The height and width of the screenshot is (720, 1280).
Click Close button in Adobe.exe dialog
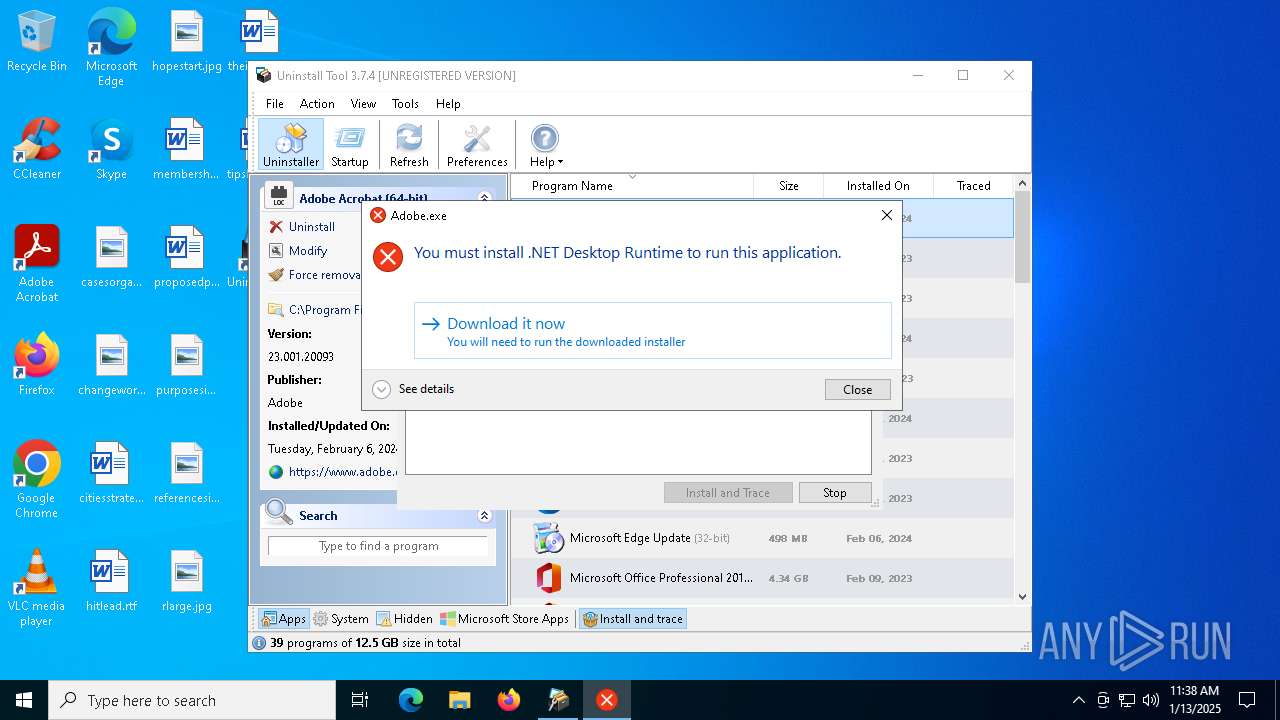[857, 390]
